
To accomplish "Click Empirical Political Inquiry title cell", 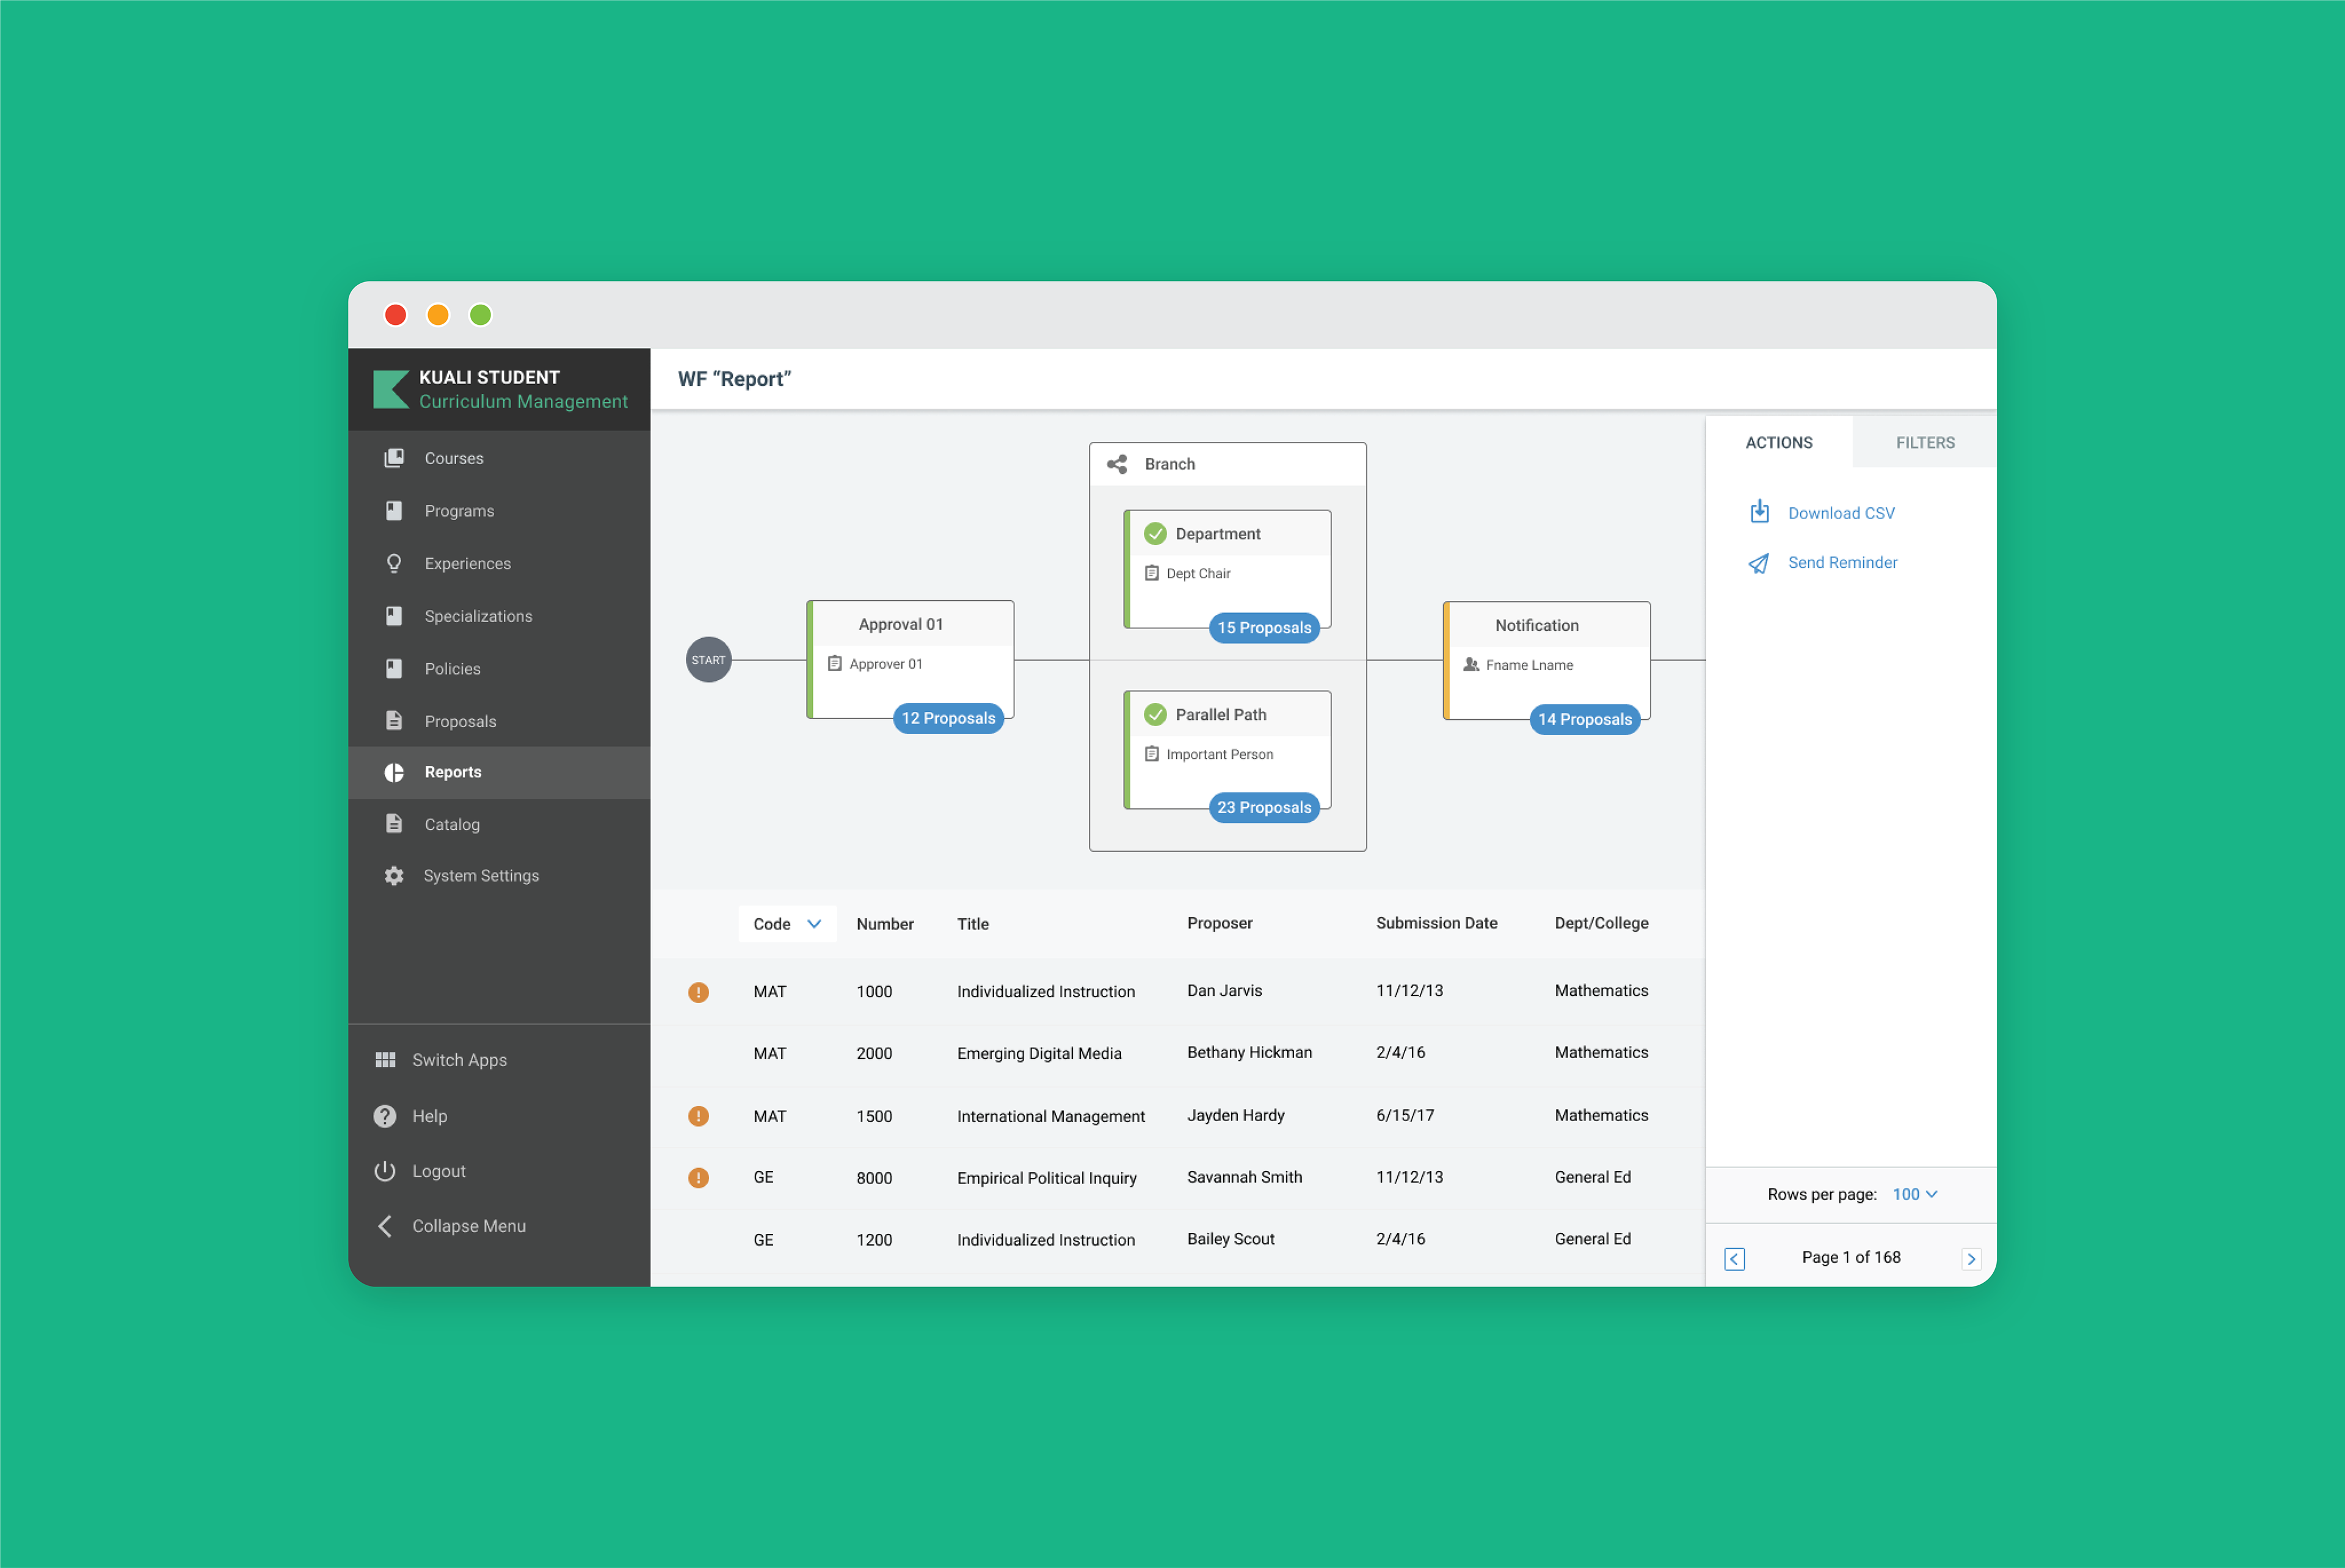I will point(1046,1178).
